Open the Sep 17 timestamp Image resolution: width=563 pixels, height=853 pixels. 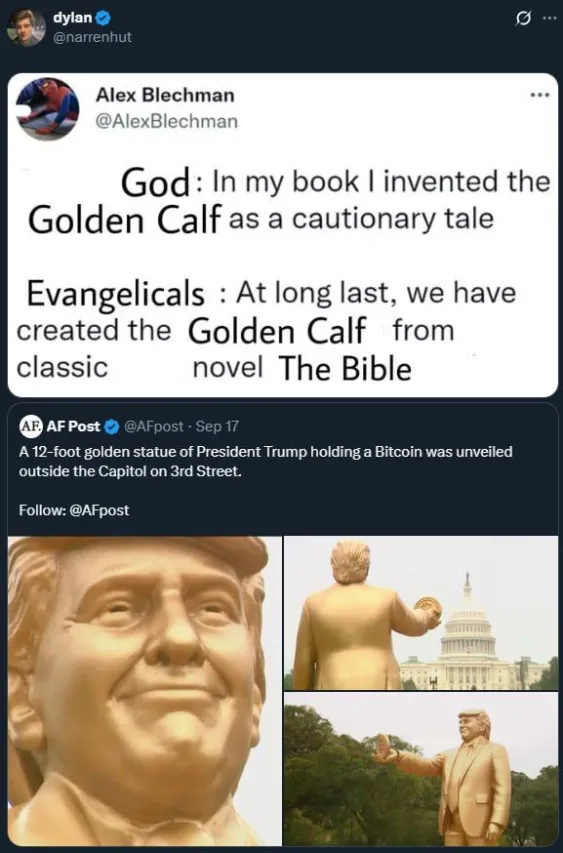coord(216,426)
